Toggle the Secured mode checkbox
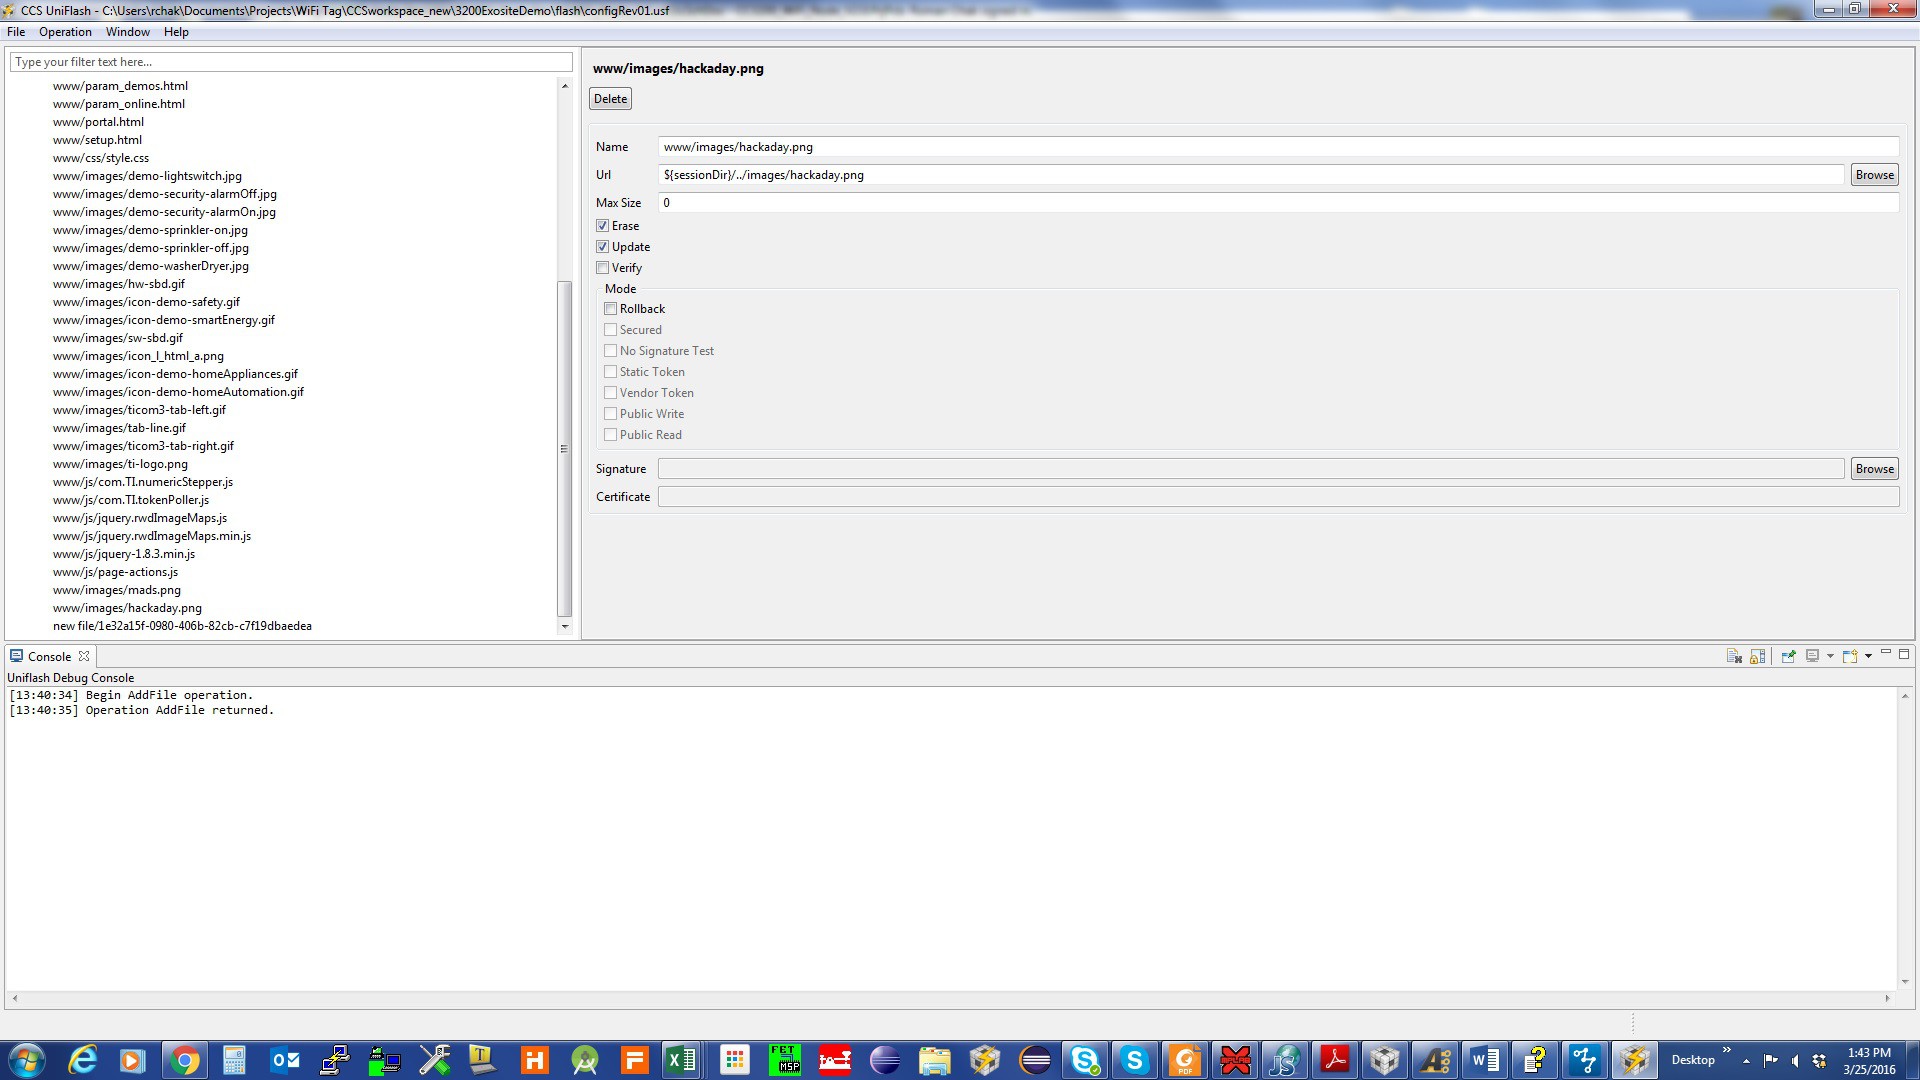The image size is (1920, 1080). 610,330
